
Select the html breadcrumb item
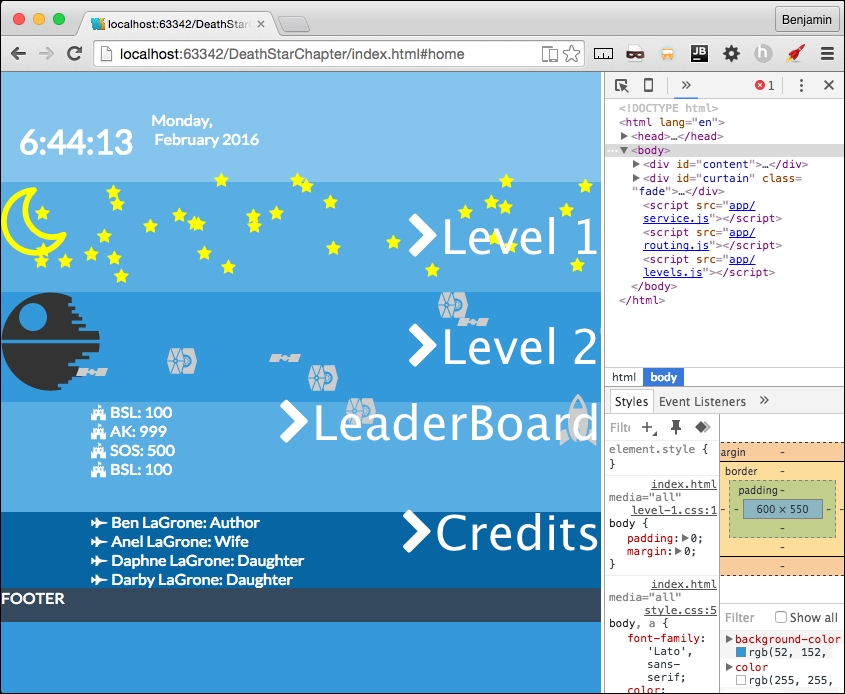[624, 377]
